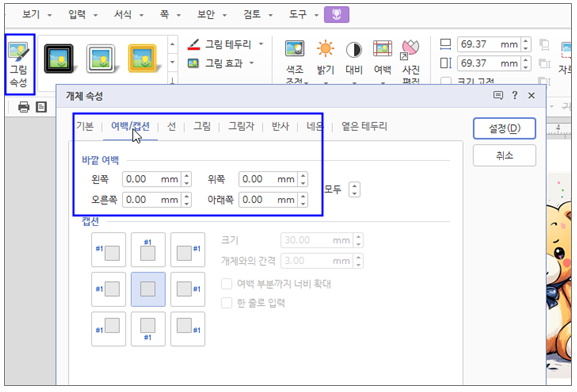Toggle 여백 부분까지 너비 확대 checkbox
The width and height of the screenshot is (577, 392).
pos(227,284)
